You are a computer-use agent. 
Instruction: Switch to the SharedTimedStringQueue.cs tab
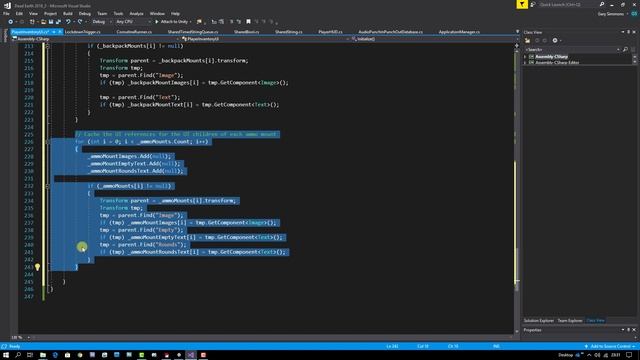click(x=193, y=32)
